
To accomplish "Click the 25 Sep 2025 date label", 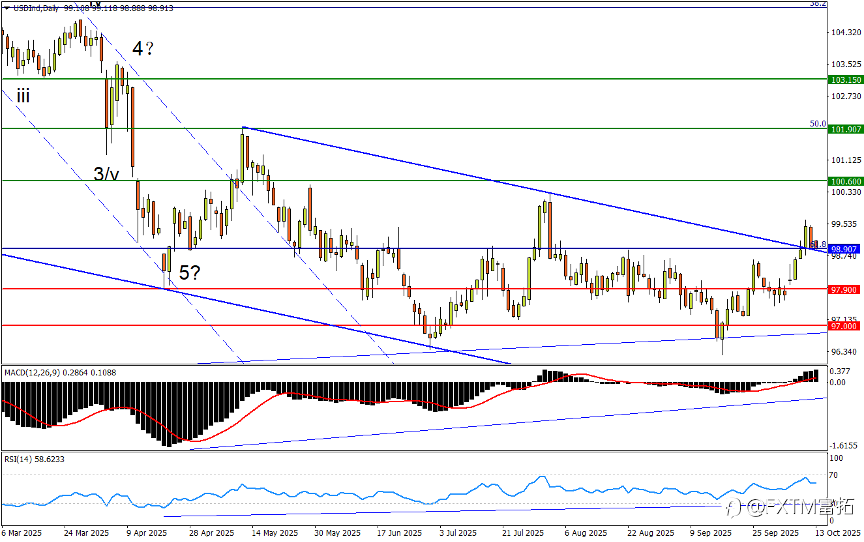I will point(775,533).
